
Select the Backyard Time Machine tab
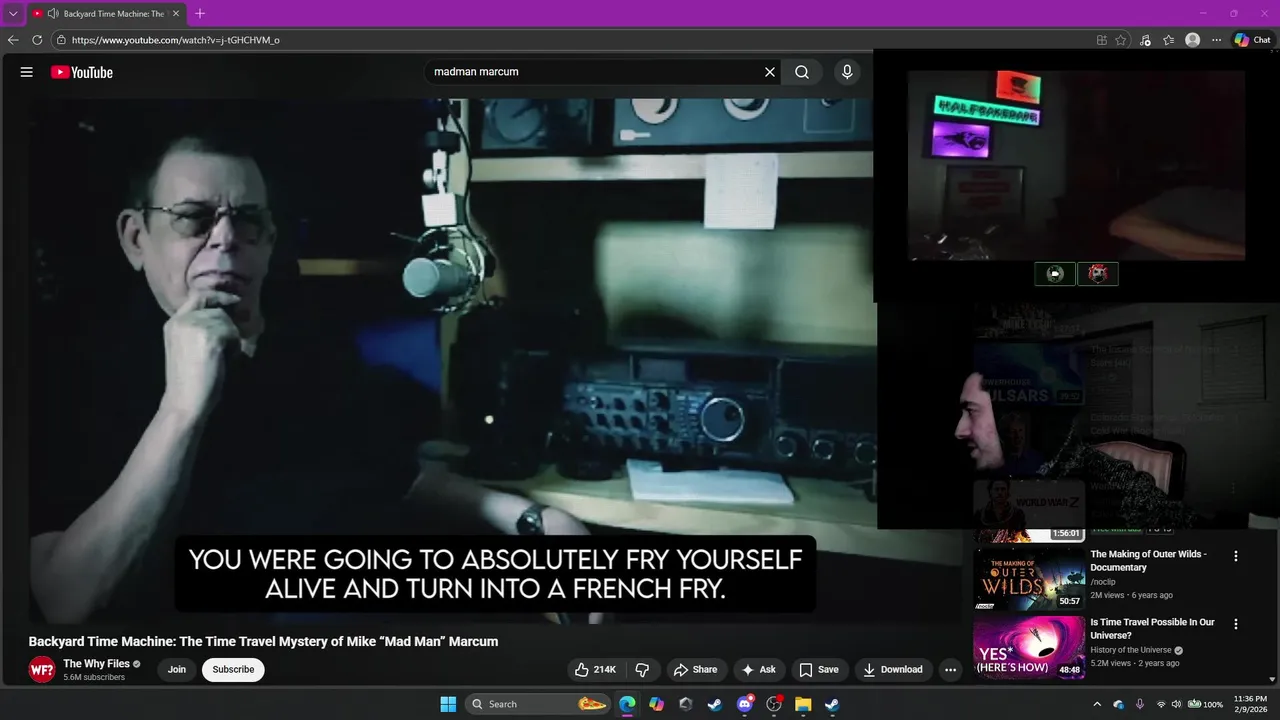click(106, 14)
